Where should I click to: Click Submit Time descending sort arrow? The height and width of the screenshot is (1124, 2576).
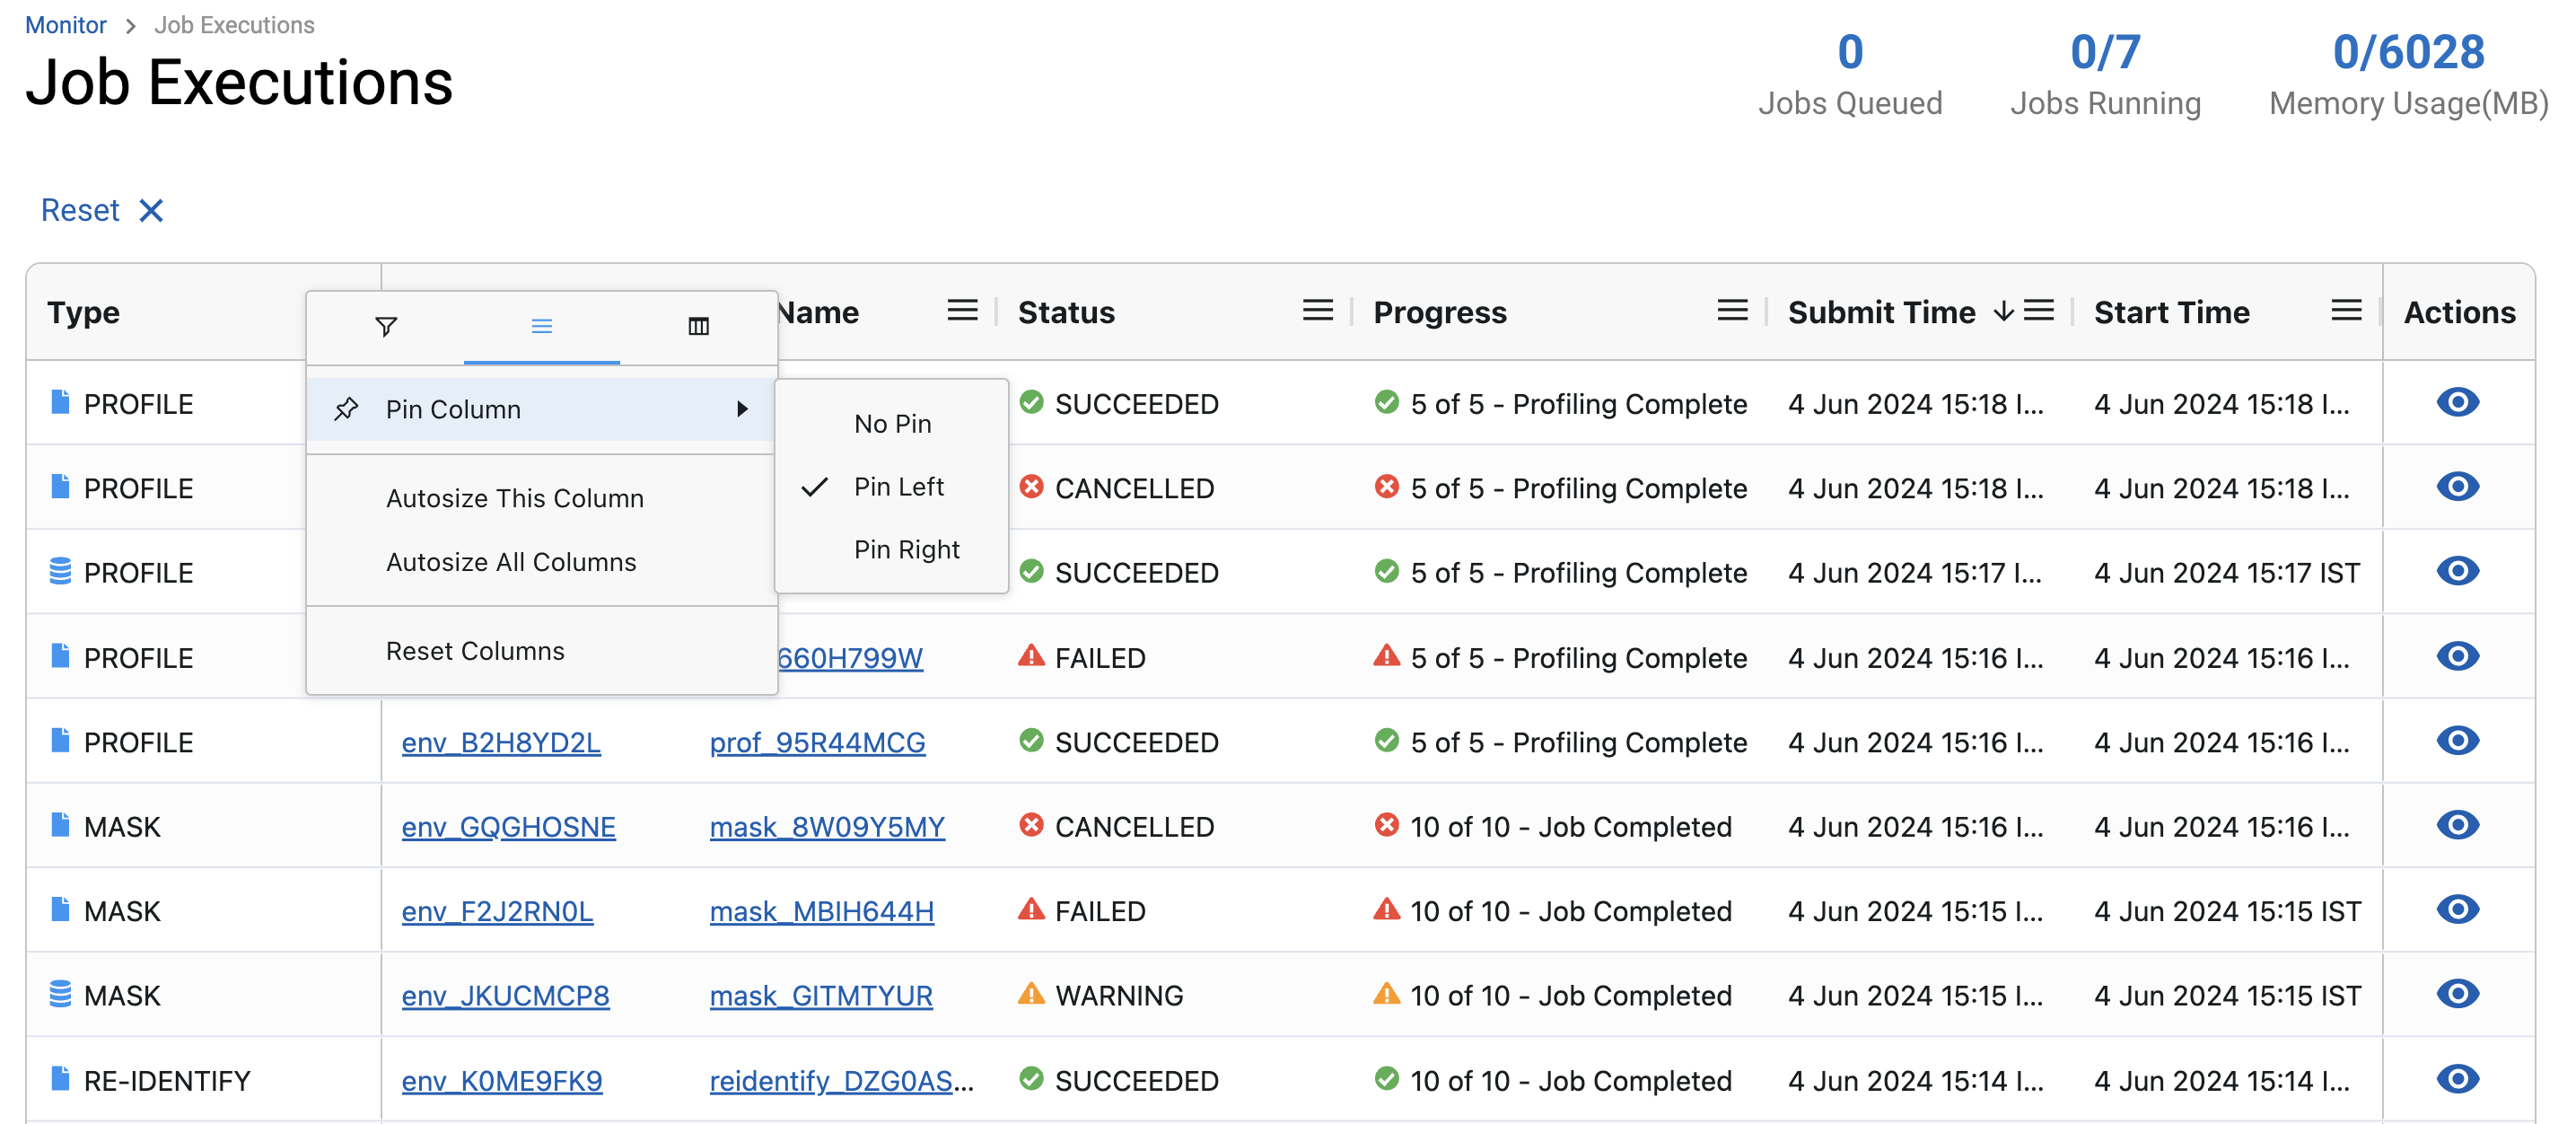coord(2002,311)
